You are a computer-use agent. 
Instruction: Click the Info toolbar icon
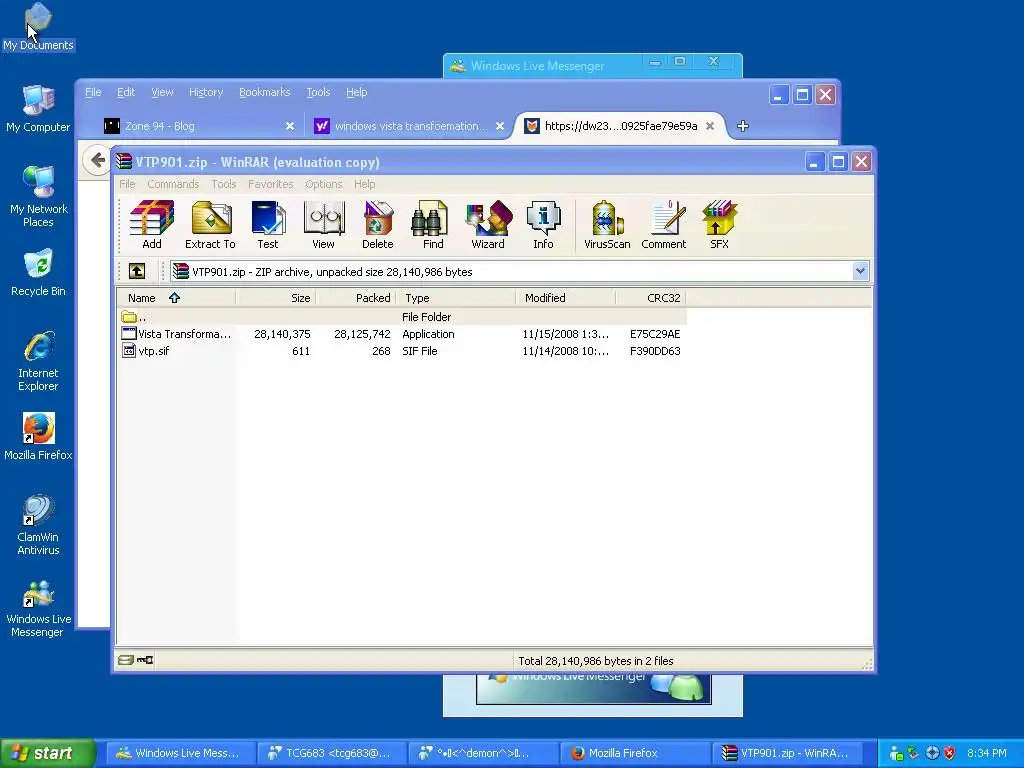543,225
